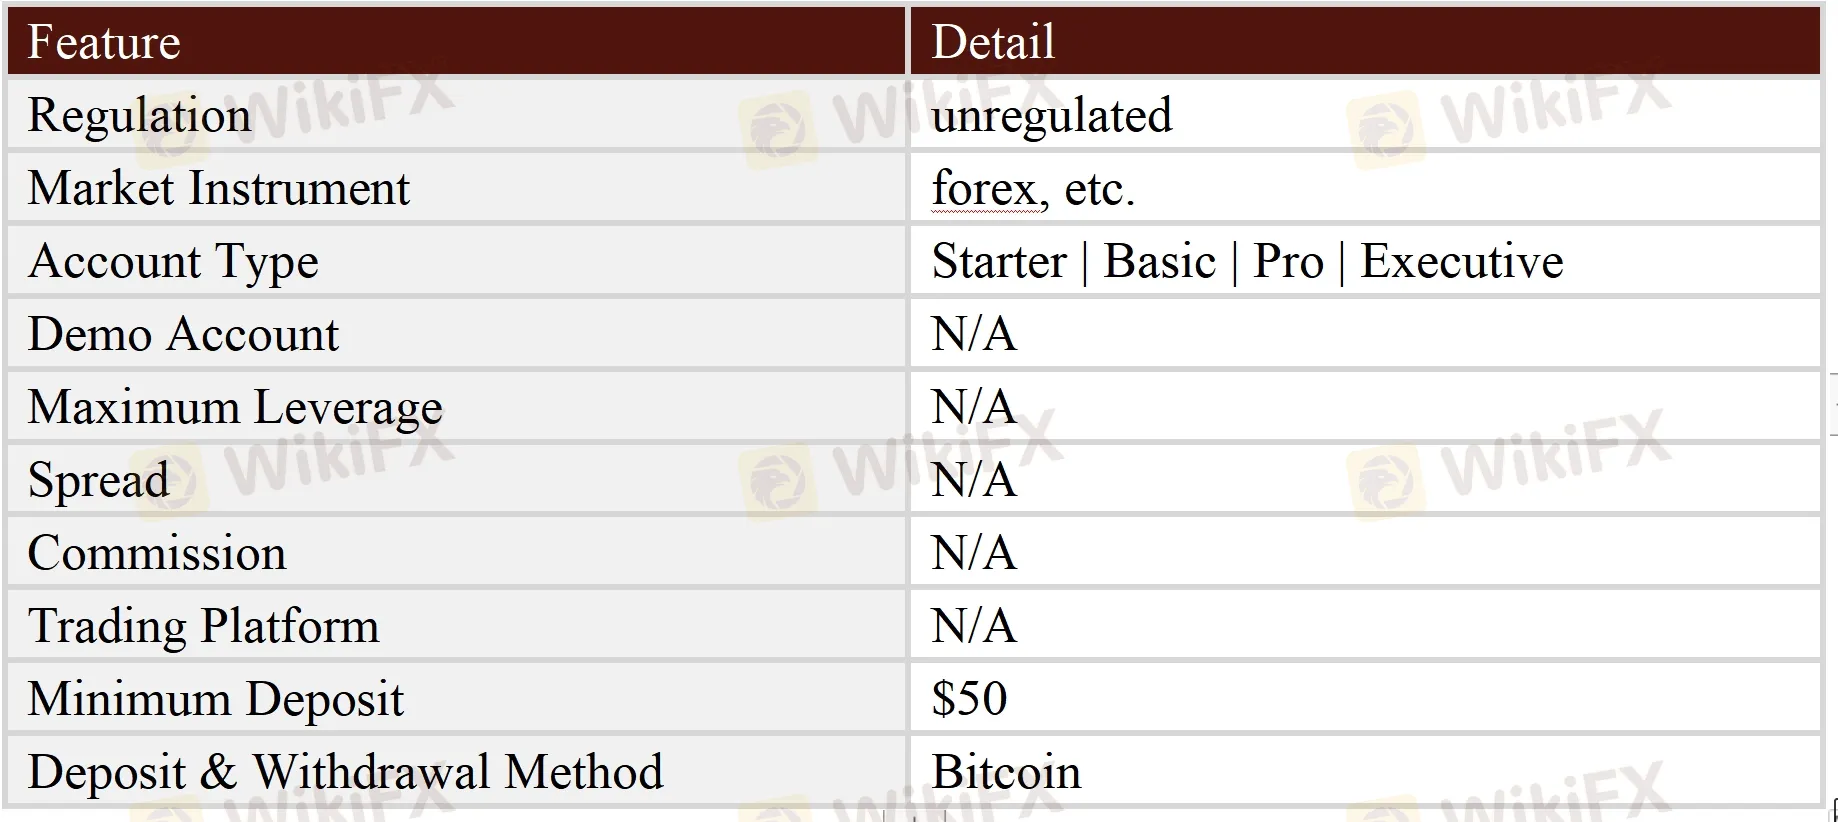Select the Minimum Deposit label

[x=215, y=699]
